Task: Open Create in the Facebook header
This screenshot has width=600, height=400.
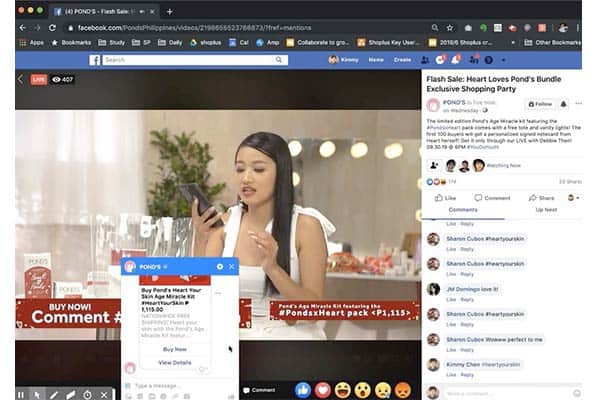Action: point(402,60)
